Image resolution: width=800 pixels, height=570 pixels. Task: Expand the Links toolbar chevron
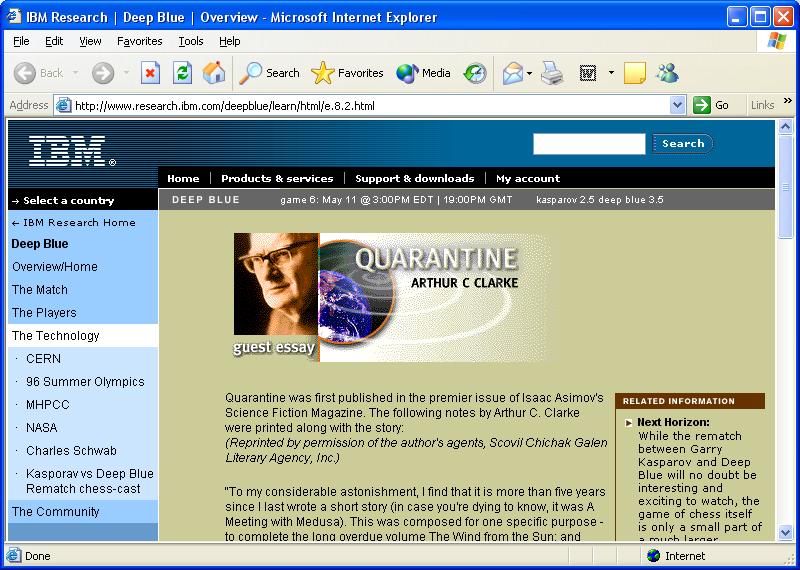coord(788,101)
